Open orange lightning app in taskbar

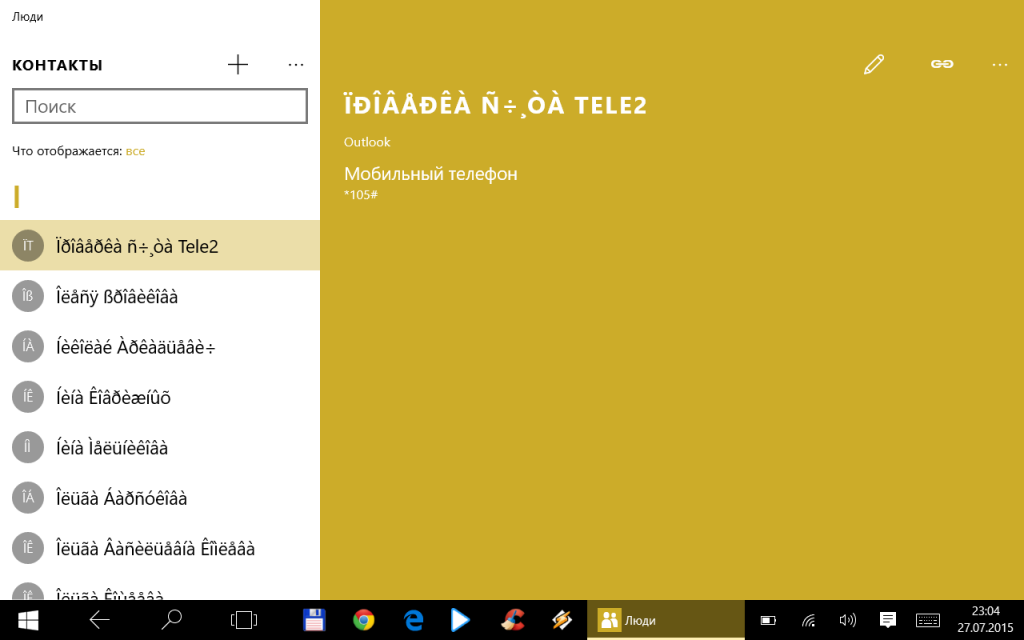562,620
